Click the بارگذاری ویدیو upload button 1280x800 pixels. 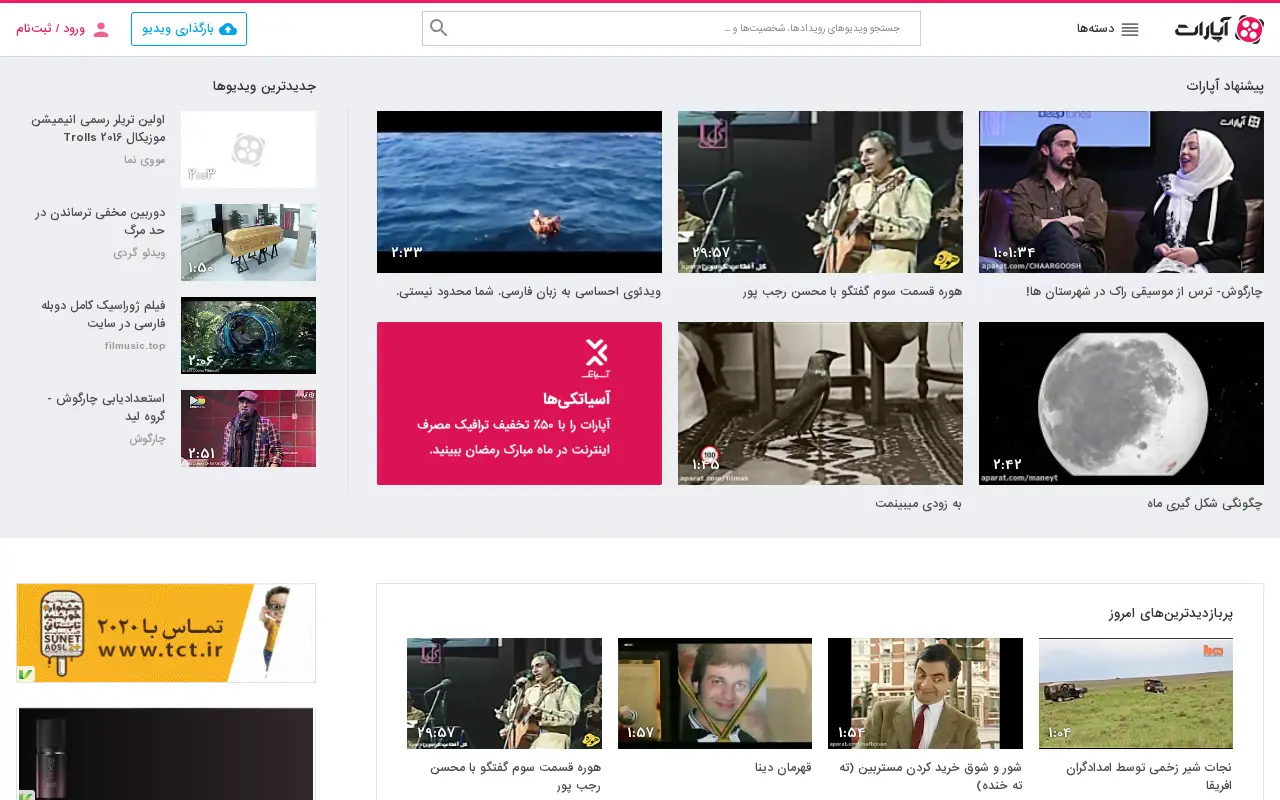pyautogui.click(x=189, y=29)
